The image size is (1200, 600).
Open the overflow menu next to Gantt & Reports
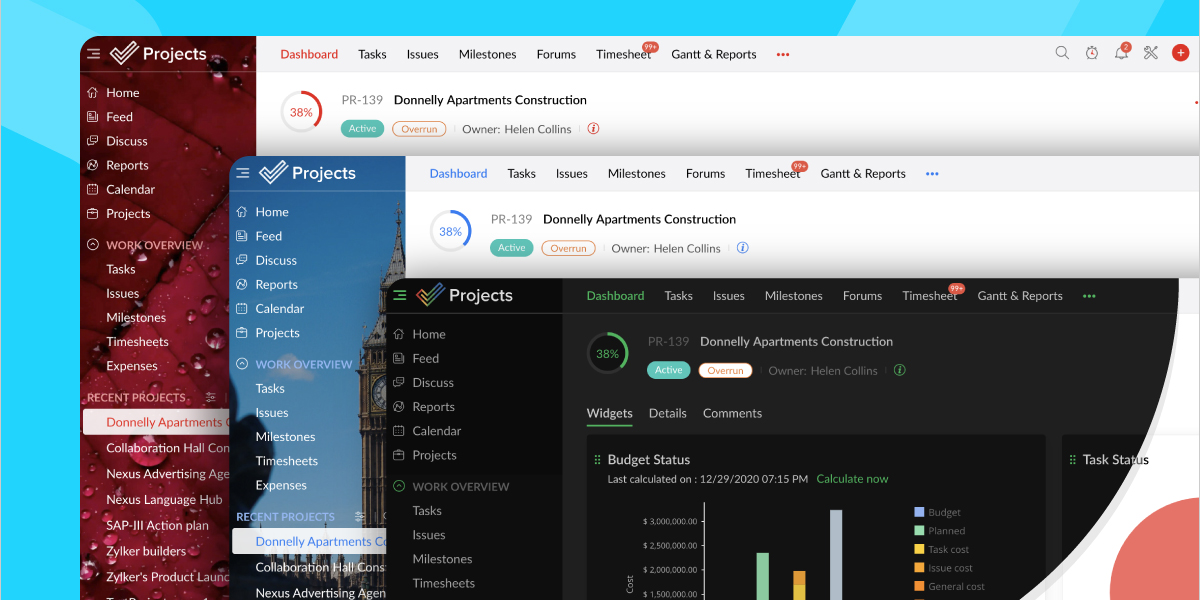coord(1088,296)
